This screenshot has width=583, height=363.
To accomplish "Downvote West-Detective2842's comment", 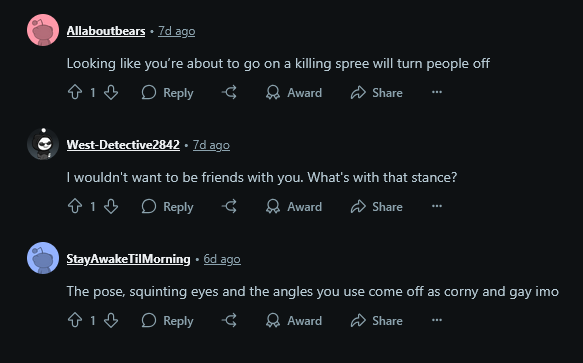I will pos(111,206).
